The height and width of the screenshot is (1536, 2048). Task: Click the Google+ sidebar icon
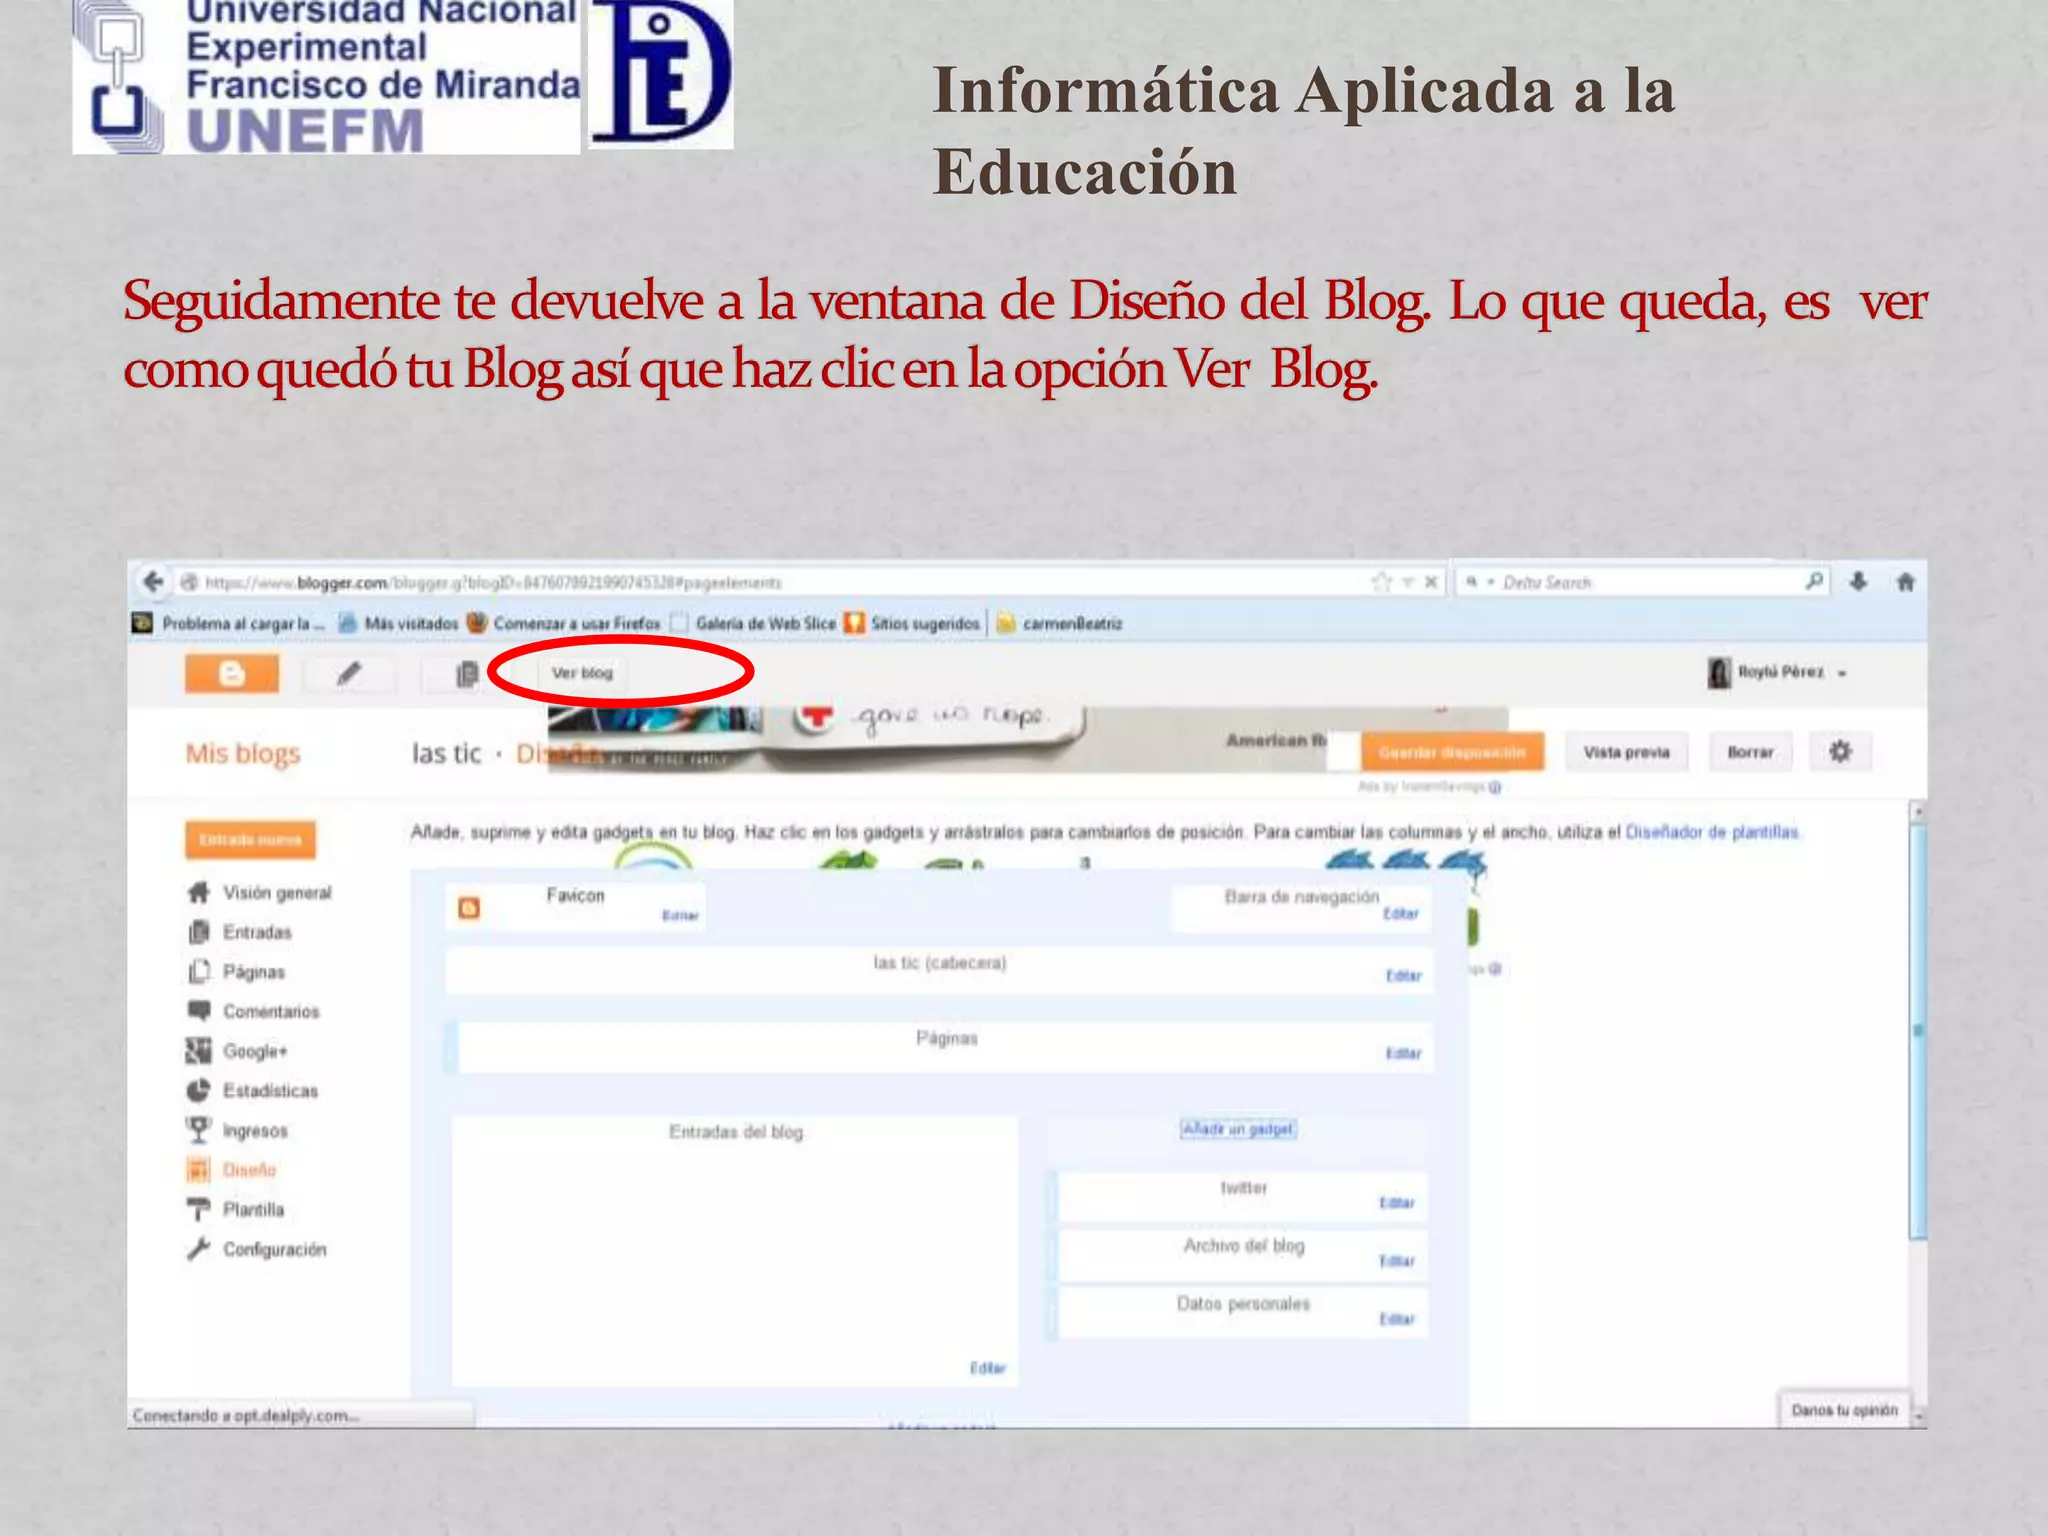point(199,1050)
